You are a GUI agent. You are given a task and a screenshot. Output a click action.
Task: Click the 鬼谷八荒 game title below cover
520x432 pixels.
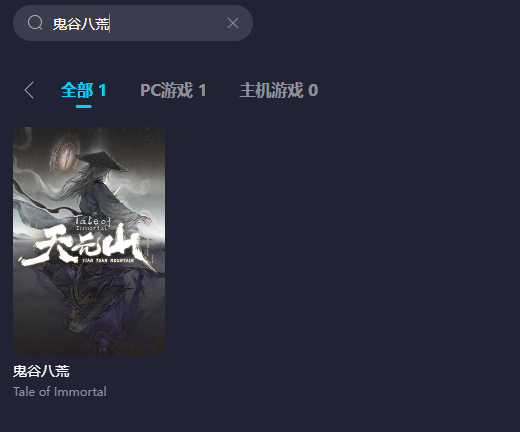[x=41, y=371]
